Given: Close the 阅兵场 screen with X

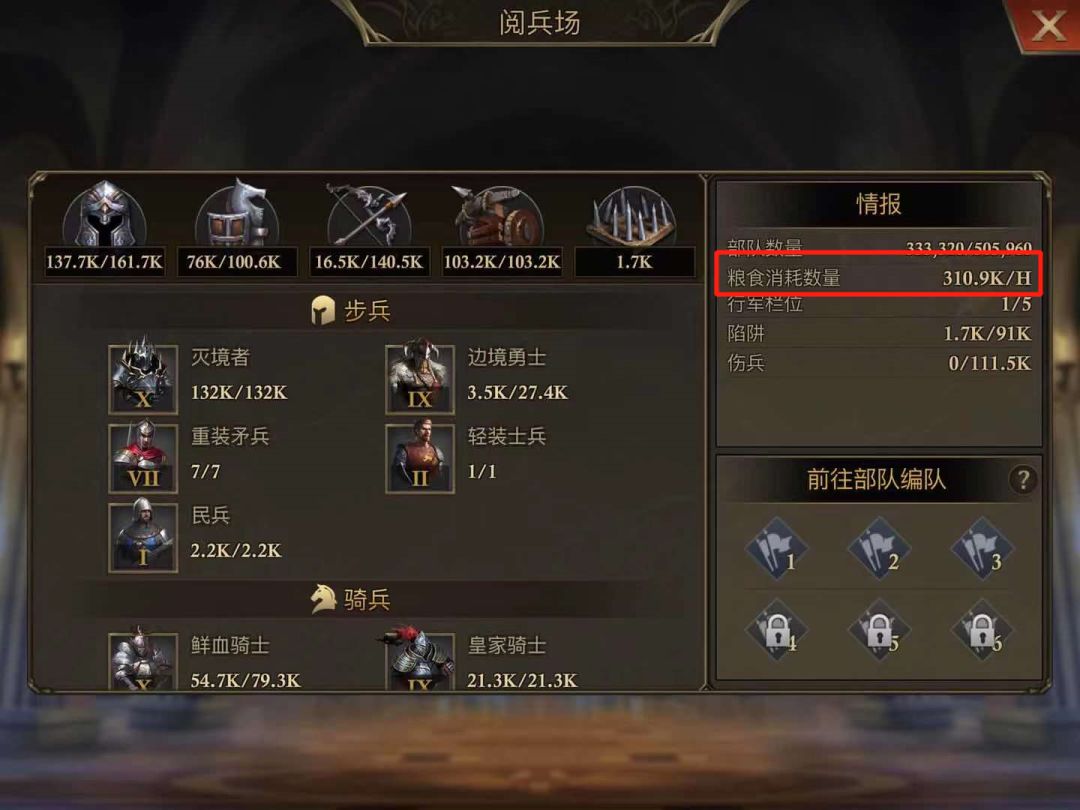Looking at the screenshot, I should [1047, 26].
